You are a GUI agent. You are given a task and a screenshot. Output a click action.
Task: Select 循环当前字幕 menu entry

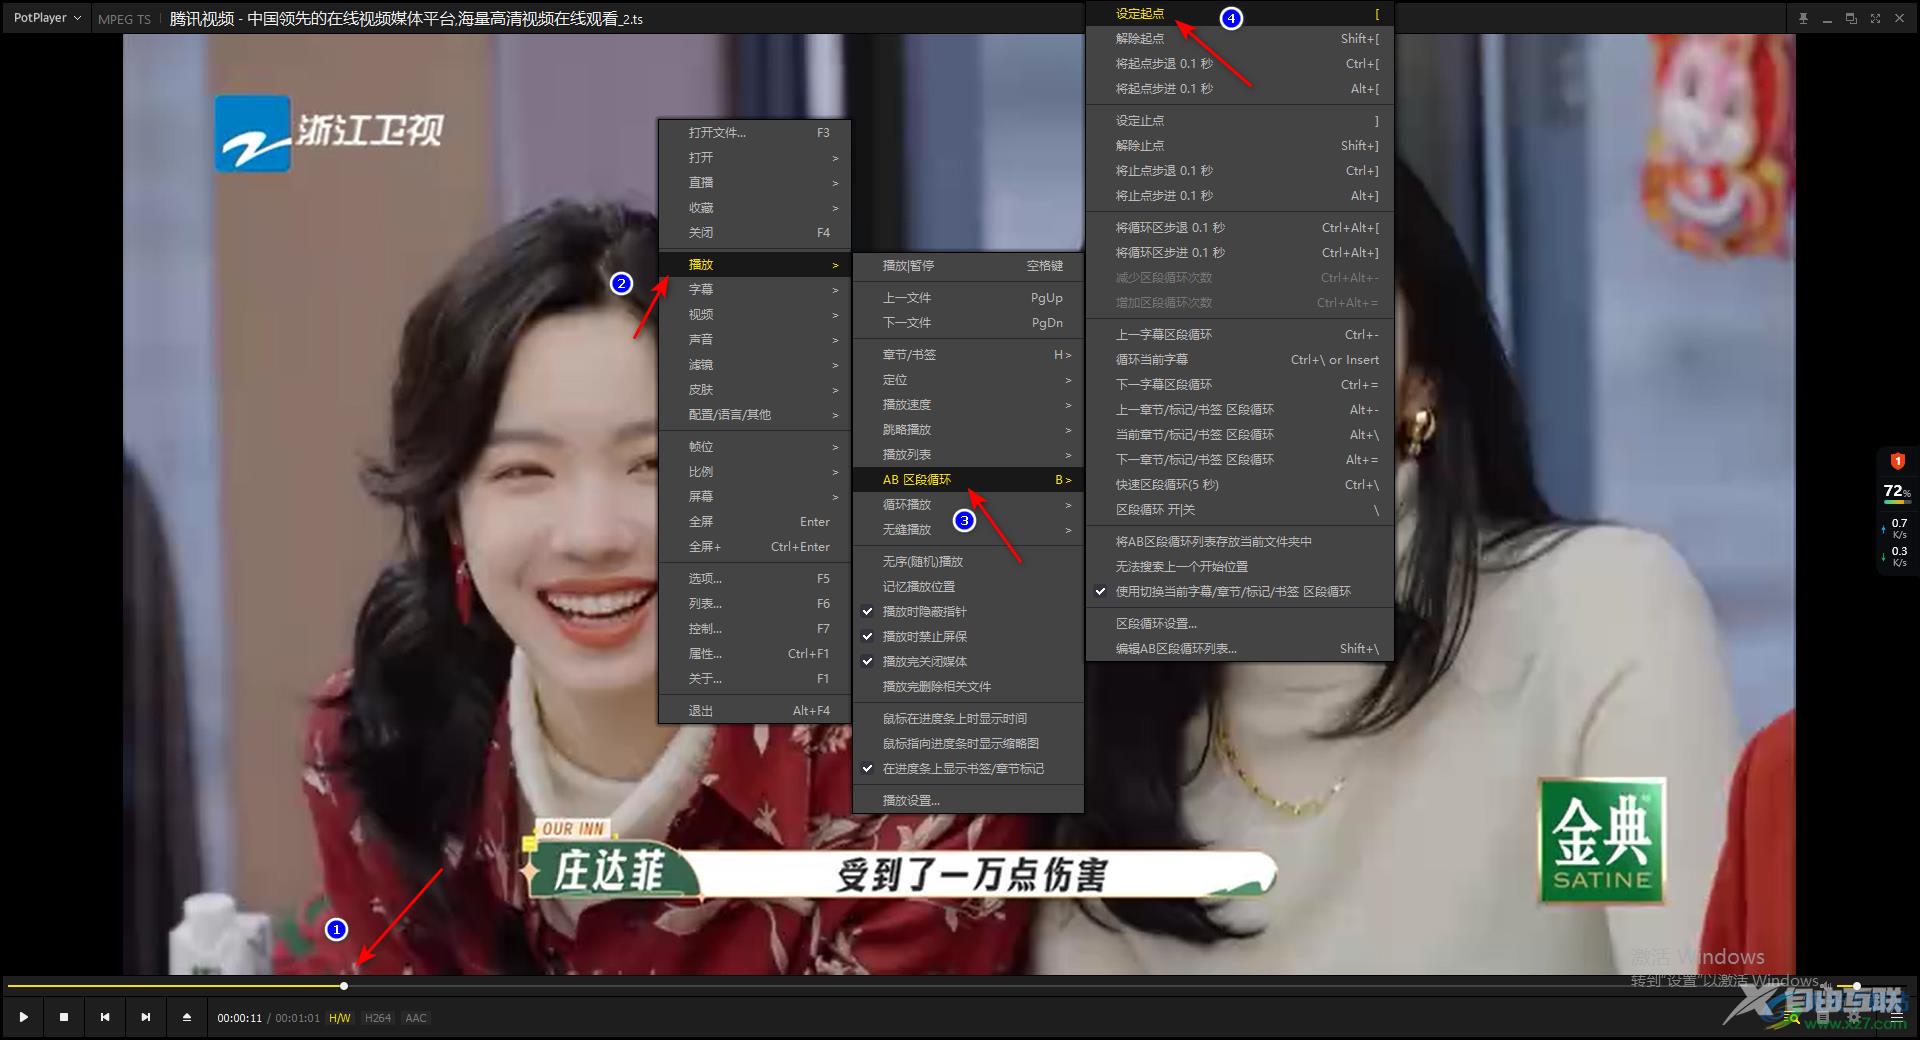1240,359
